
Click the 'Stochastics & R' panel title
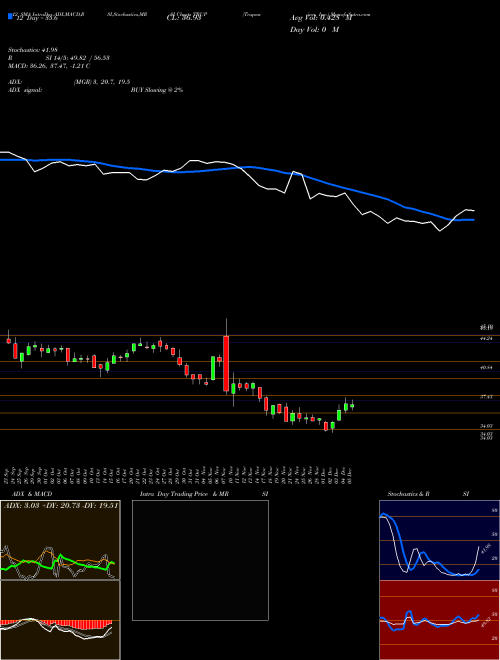click(x=408, y=494)
